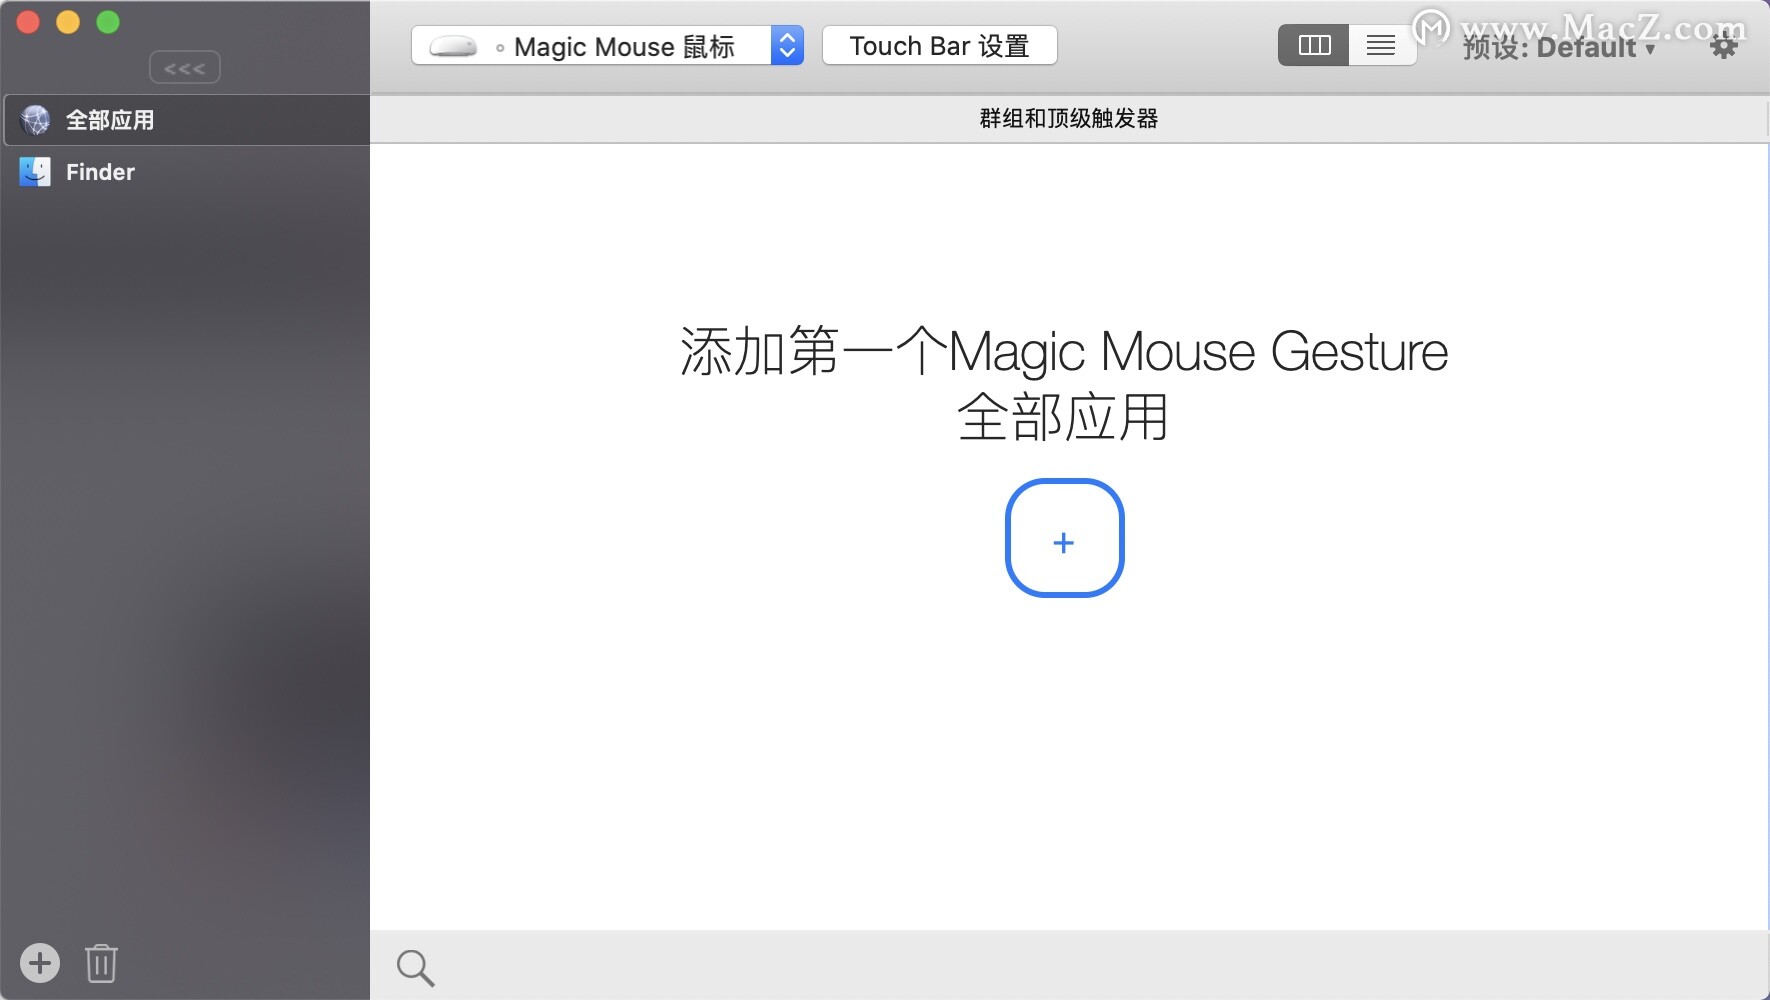Viewport: 1770px width, 1000px height.
Task: Switch to column view layout
Action: [x=1313, y=45]
